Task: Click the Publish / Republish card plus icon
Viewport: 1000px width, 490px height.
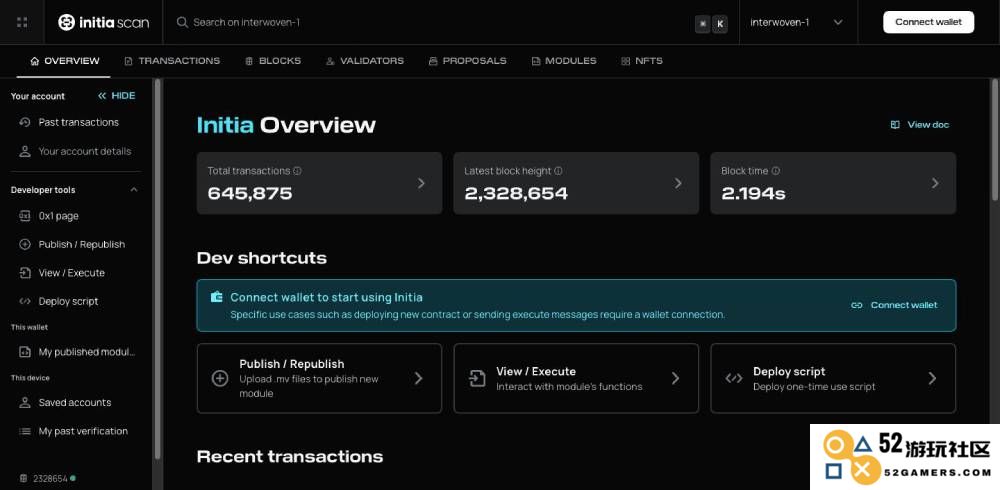Action: (220, 378)
